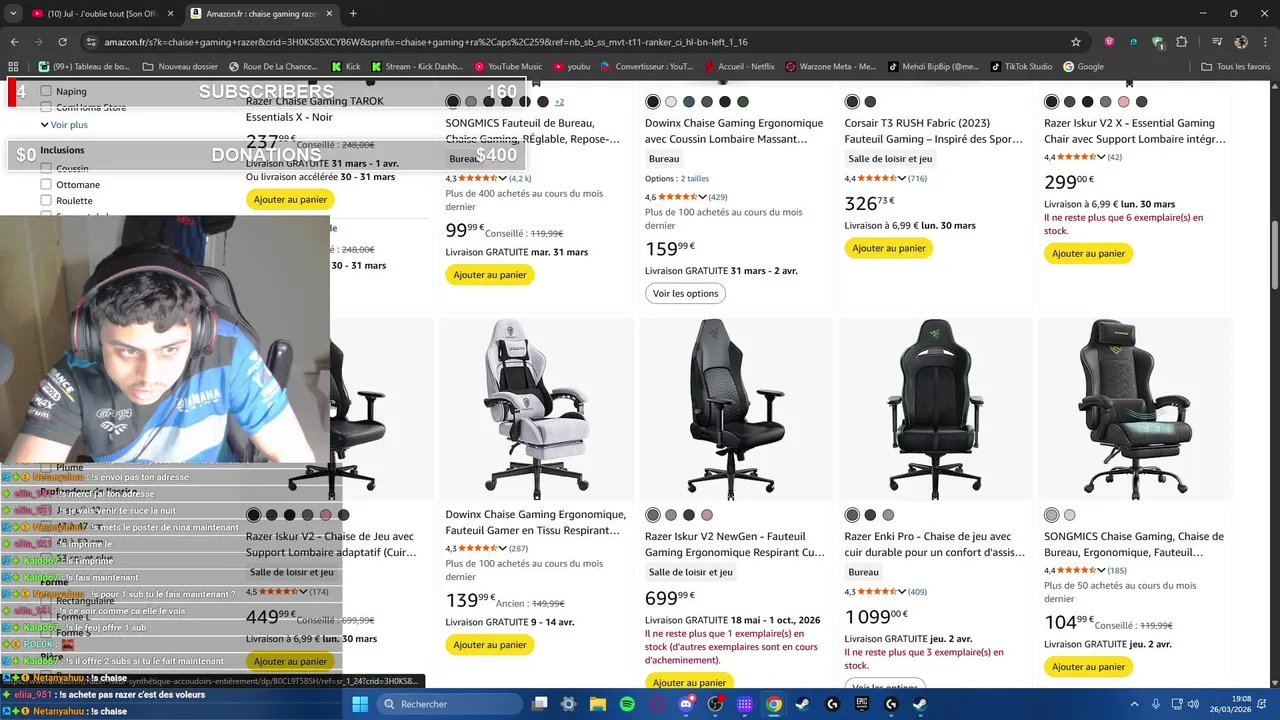The width and height of the screenshot is (1280, 720).
Task: Open the Chrome extensions puzzle icon
Action: coord(1181,42)
